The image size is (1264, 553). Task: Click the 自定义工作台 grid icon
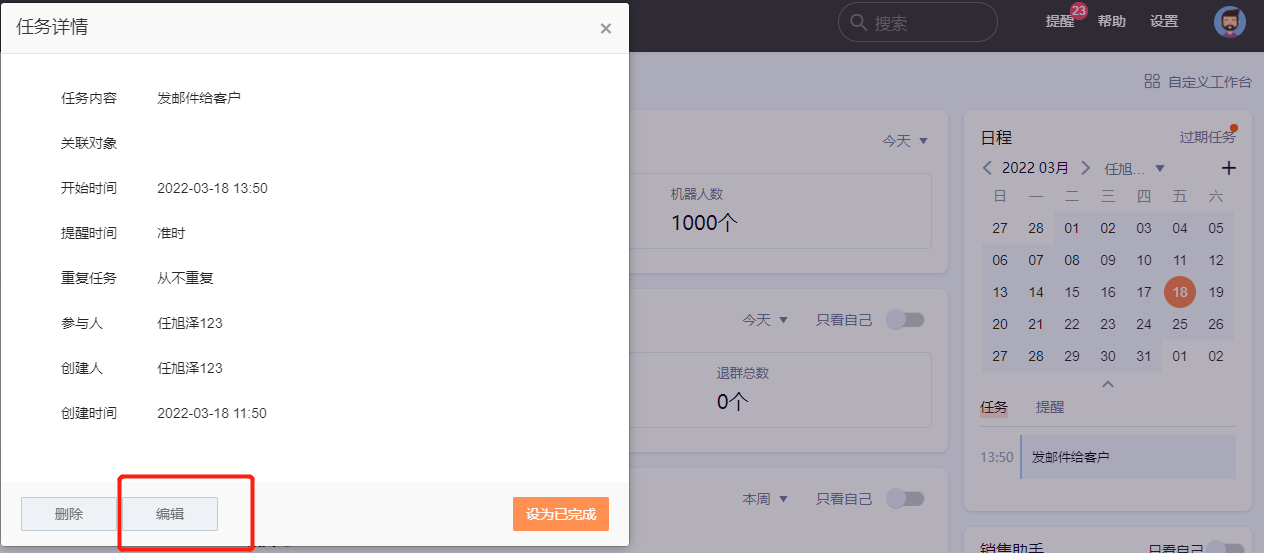1152,81
